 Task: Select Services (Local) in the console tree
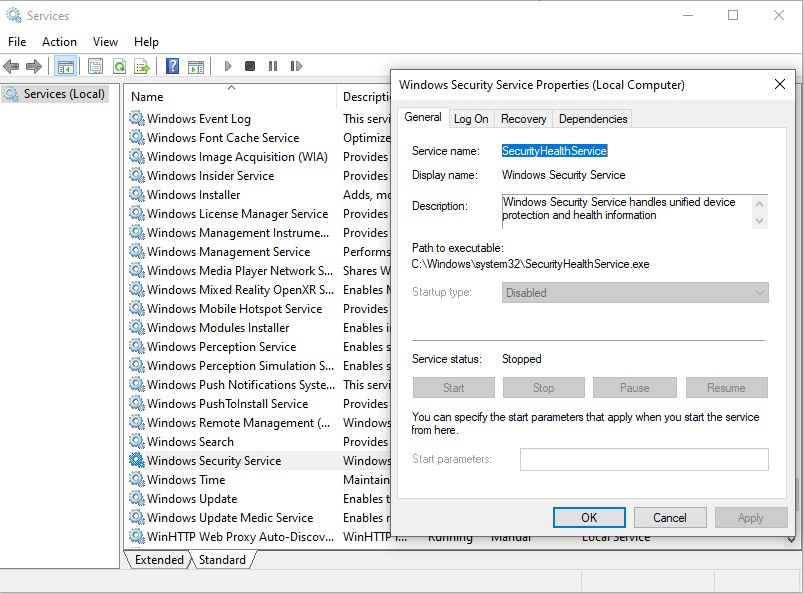[x=55, y=94]
